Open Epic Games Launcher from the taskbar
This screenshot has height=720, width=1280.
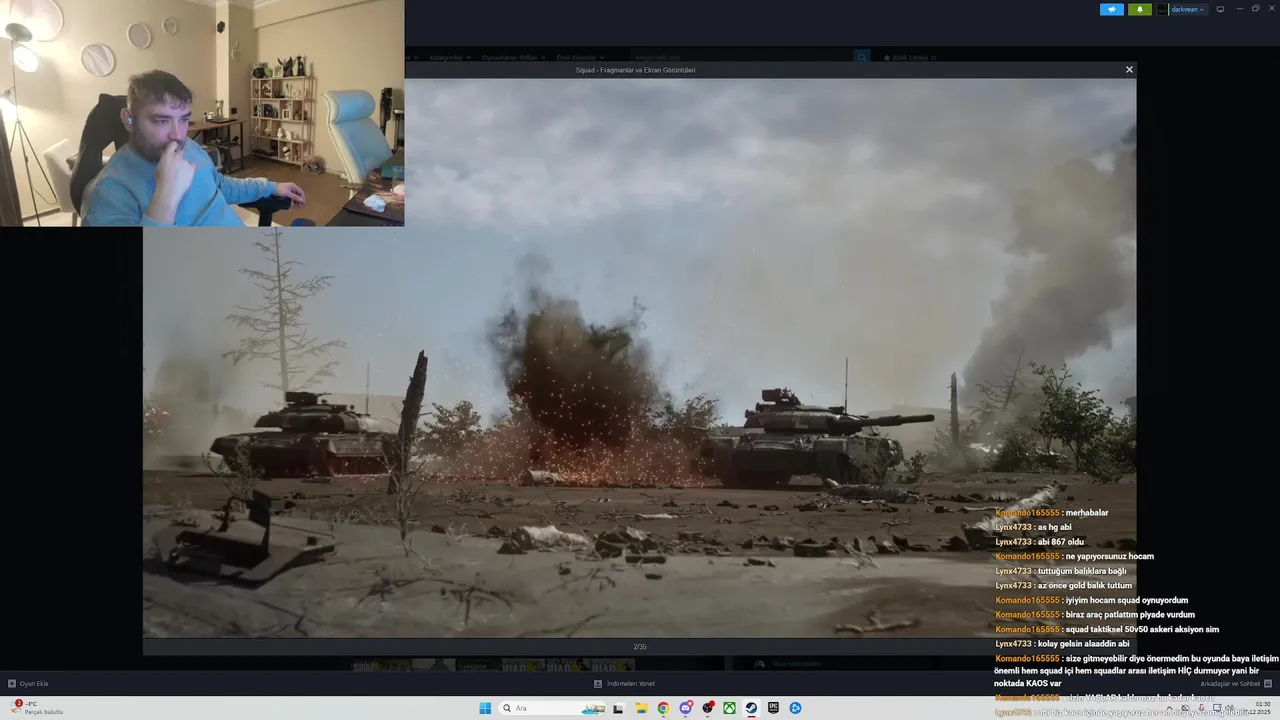(773, 708)
